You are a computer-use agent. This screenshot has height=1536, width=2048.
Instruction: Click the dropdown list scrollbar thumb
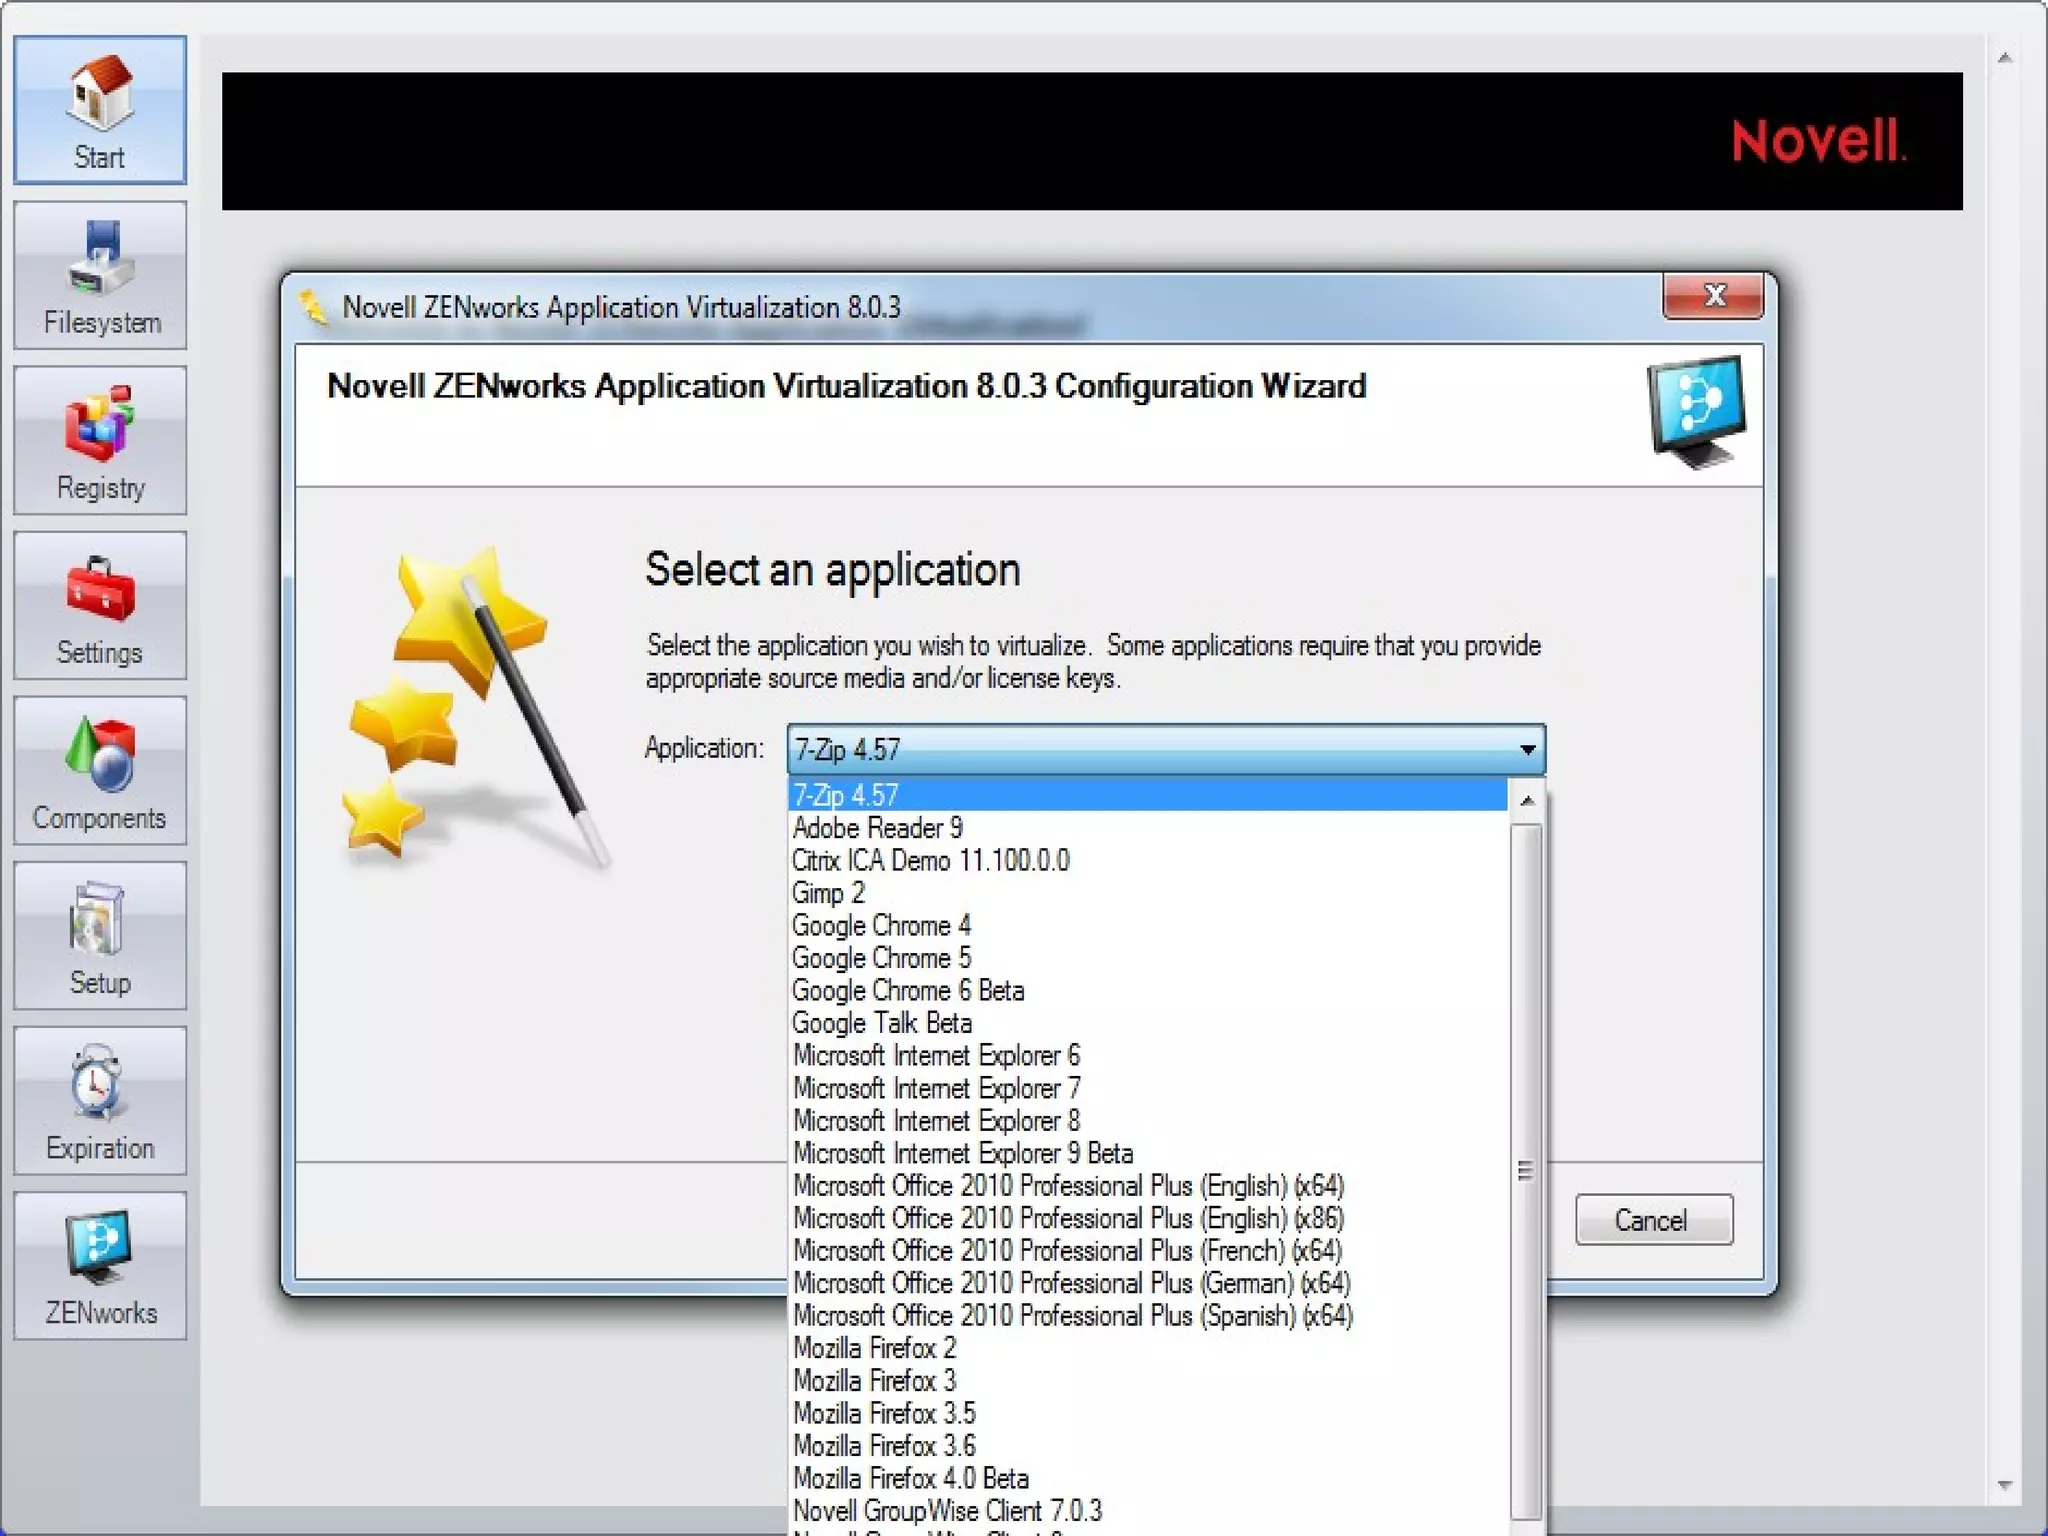pos(1526,1170)
